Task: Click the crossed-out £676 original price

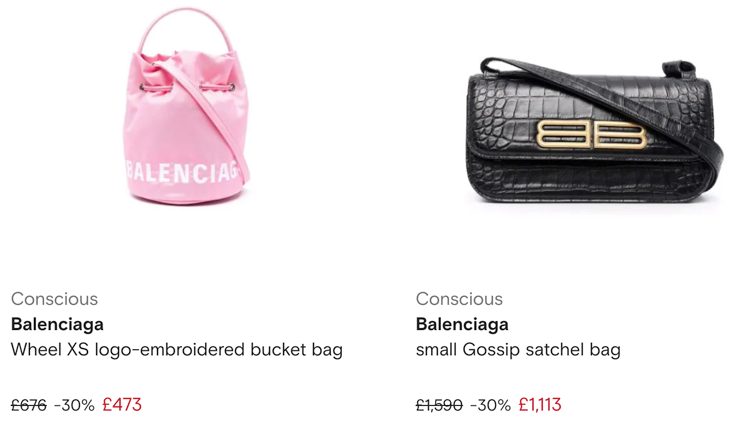Action: click(29, 405)
